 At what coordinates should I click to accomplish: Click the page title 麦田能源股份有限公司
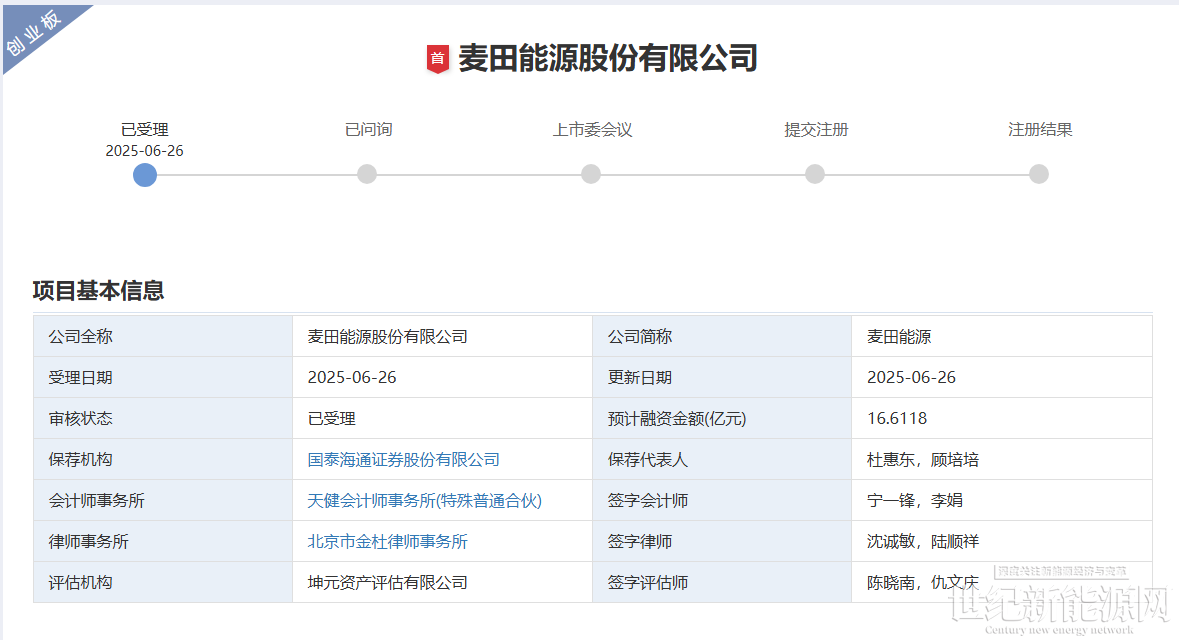click(608, 59)
